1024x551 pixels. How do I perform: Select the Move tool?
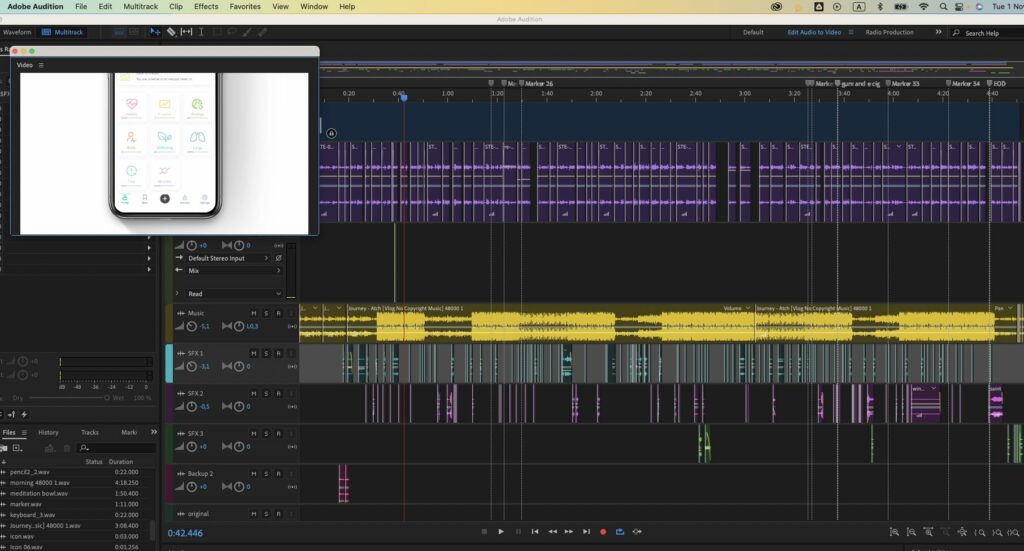click(x=155, y=32)
